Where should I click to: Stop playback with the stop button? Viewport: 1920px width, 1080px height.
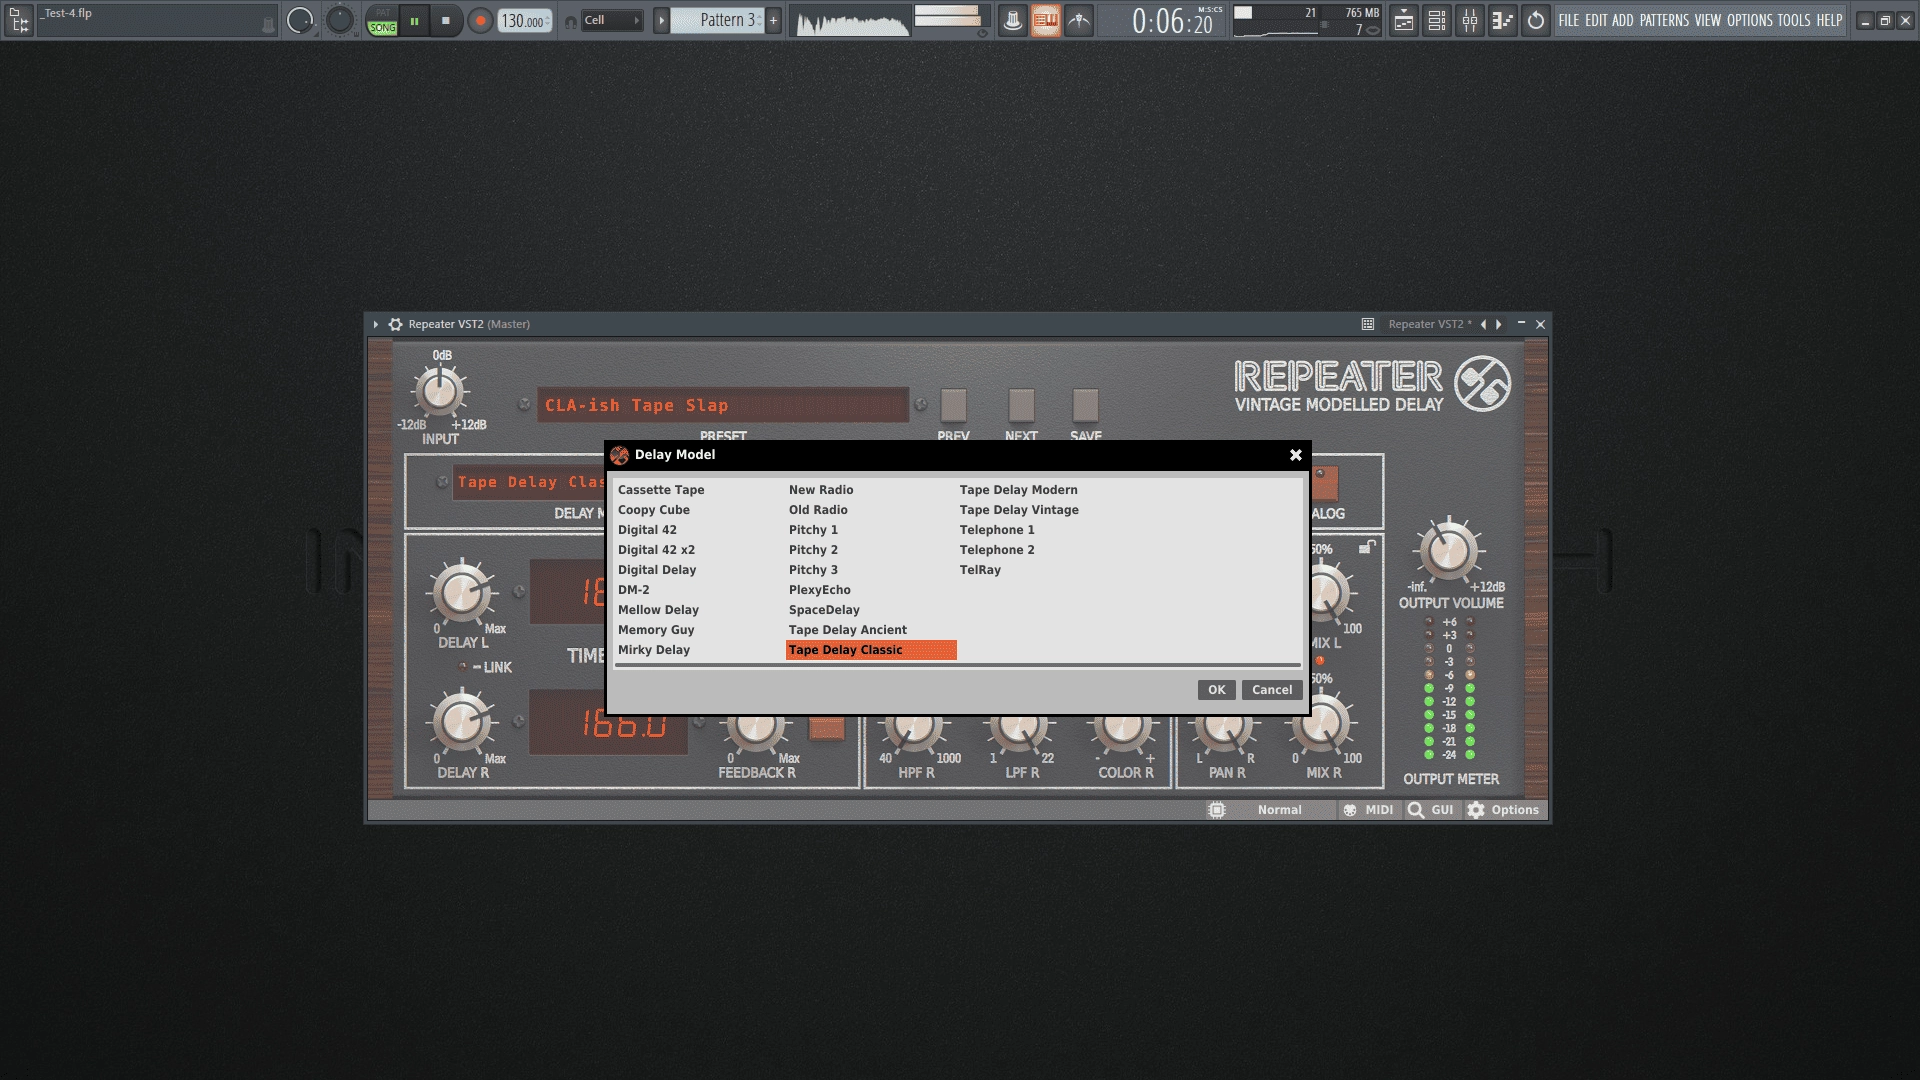pyautogui.click(x=446, y=20)
